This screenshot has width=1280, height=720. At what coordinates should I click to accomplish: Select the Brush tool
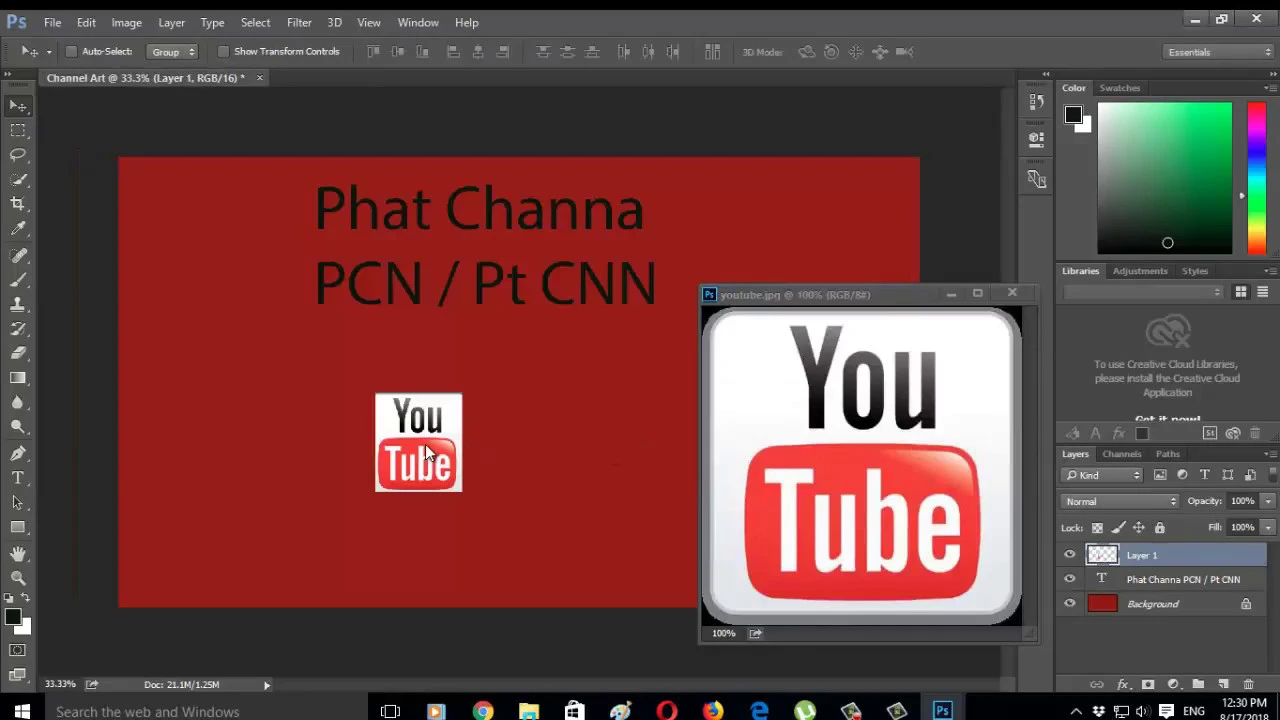point(18,279)
